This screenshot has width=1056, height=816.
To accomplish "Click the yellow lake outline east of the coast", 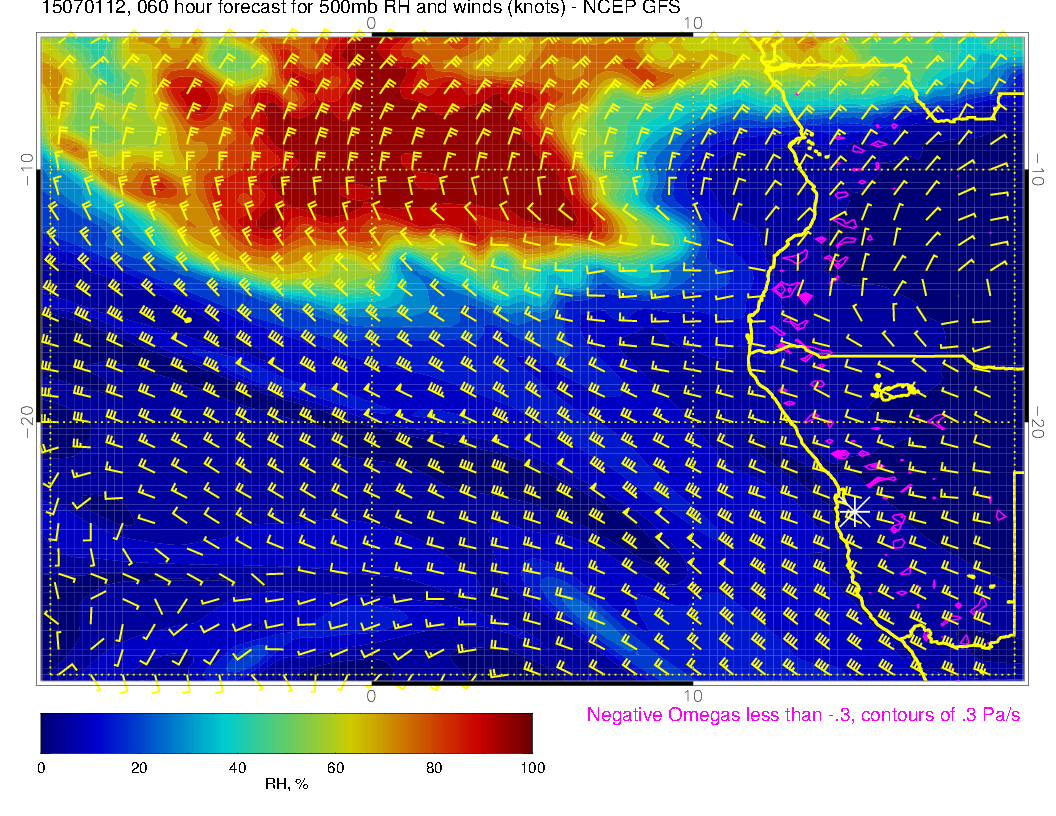I will pyautogui.click(x=895, y=390).
